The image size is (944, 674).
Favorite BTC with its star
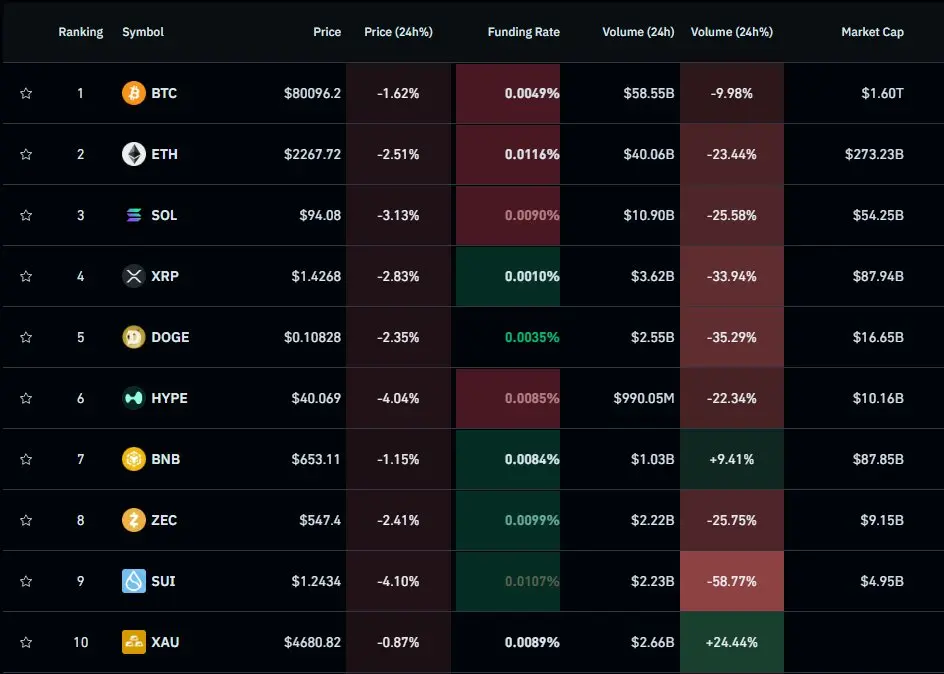26,93
